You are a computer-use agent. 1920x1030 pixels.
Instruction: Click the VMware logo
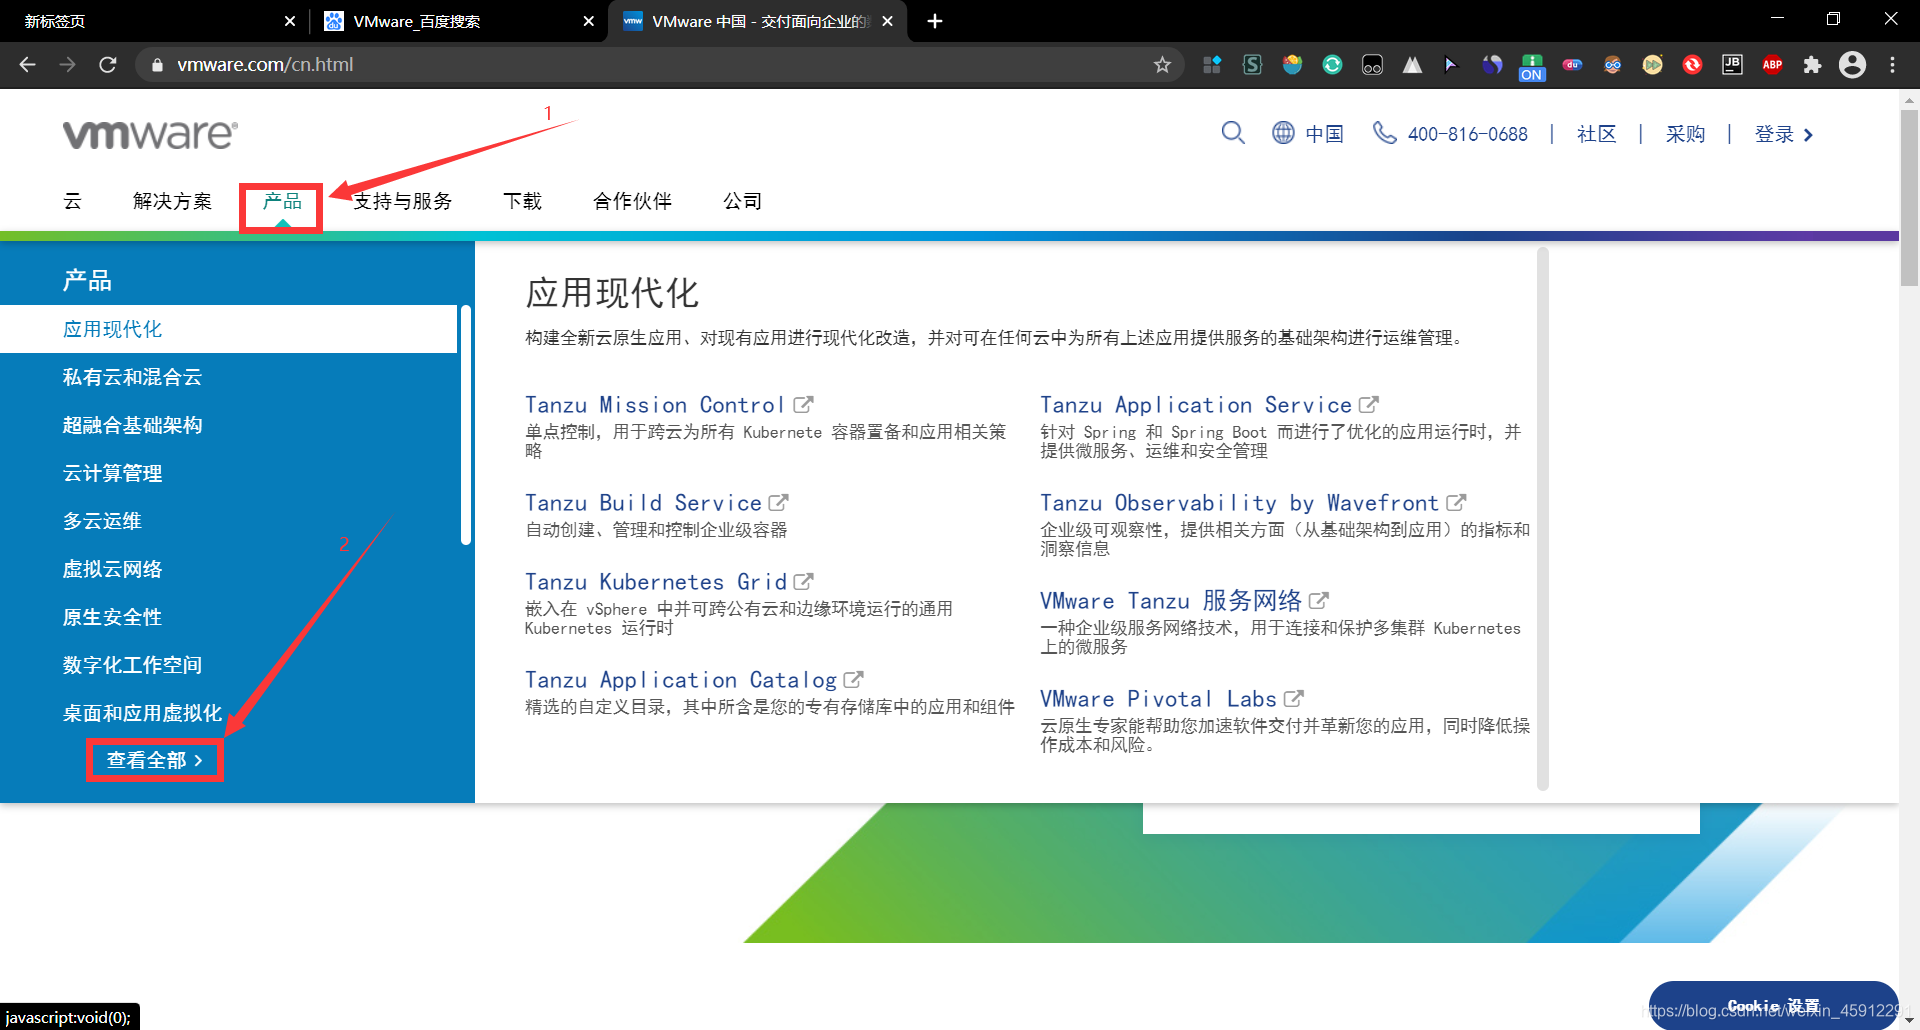(x=150, y=134)
